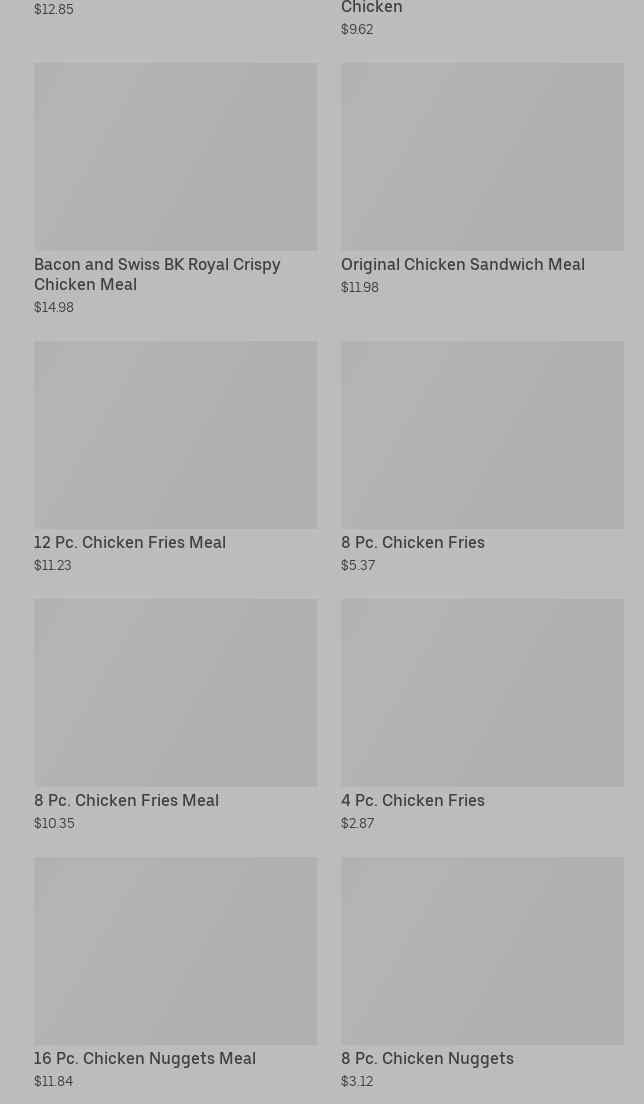This screenshot has width=644, height=1104.
Task: Click the 8 Pc. Chicken Fries title
Action: pyautogui.click(x=412, y=542)
